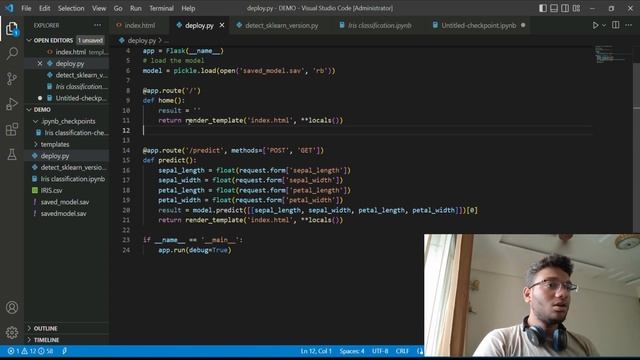The width and height of the screenshot is (640, 360).
Task: Click the editor minimap code preview
Action: click(x=611, y=54)
